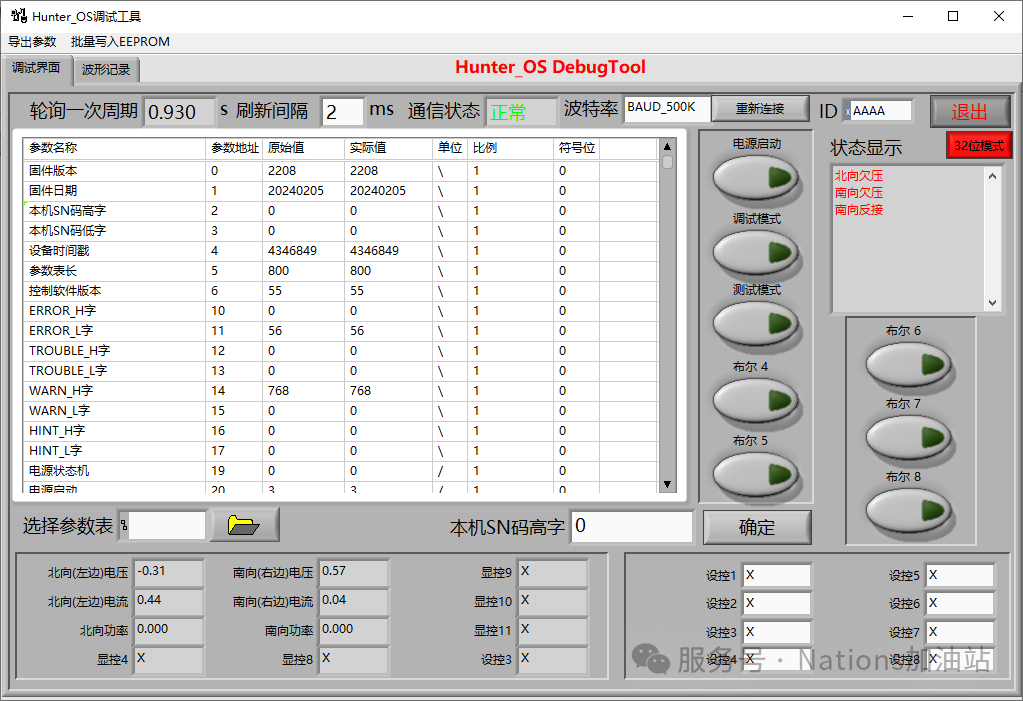The height and width of the screenshot is (701, 1023).
Task: Select the 参数表长 row name
Action: (53, 271)
